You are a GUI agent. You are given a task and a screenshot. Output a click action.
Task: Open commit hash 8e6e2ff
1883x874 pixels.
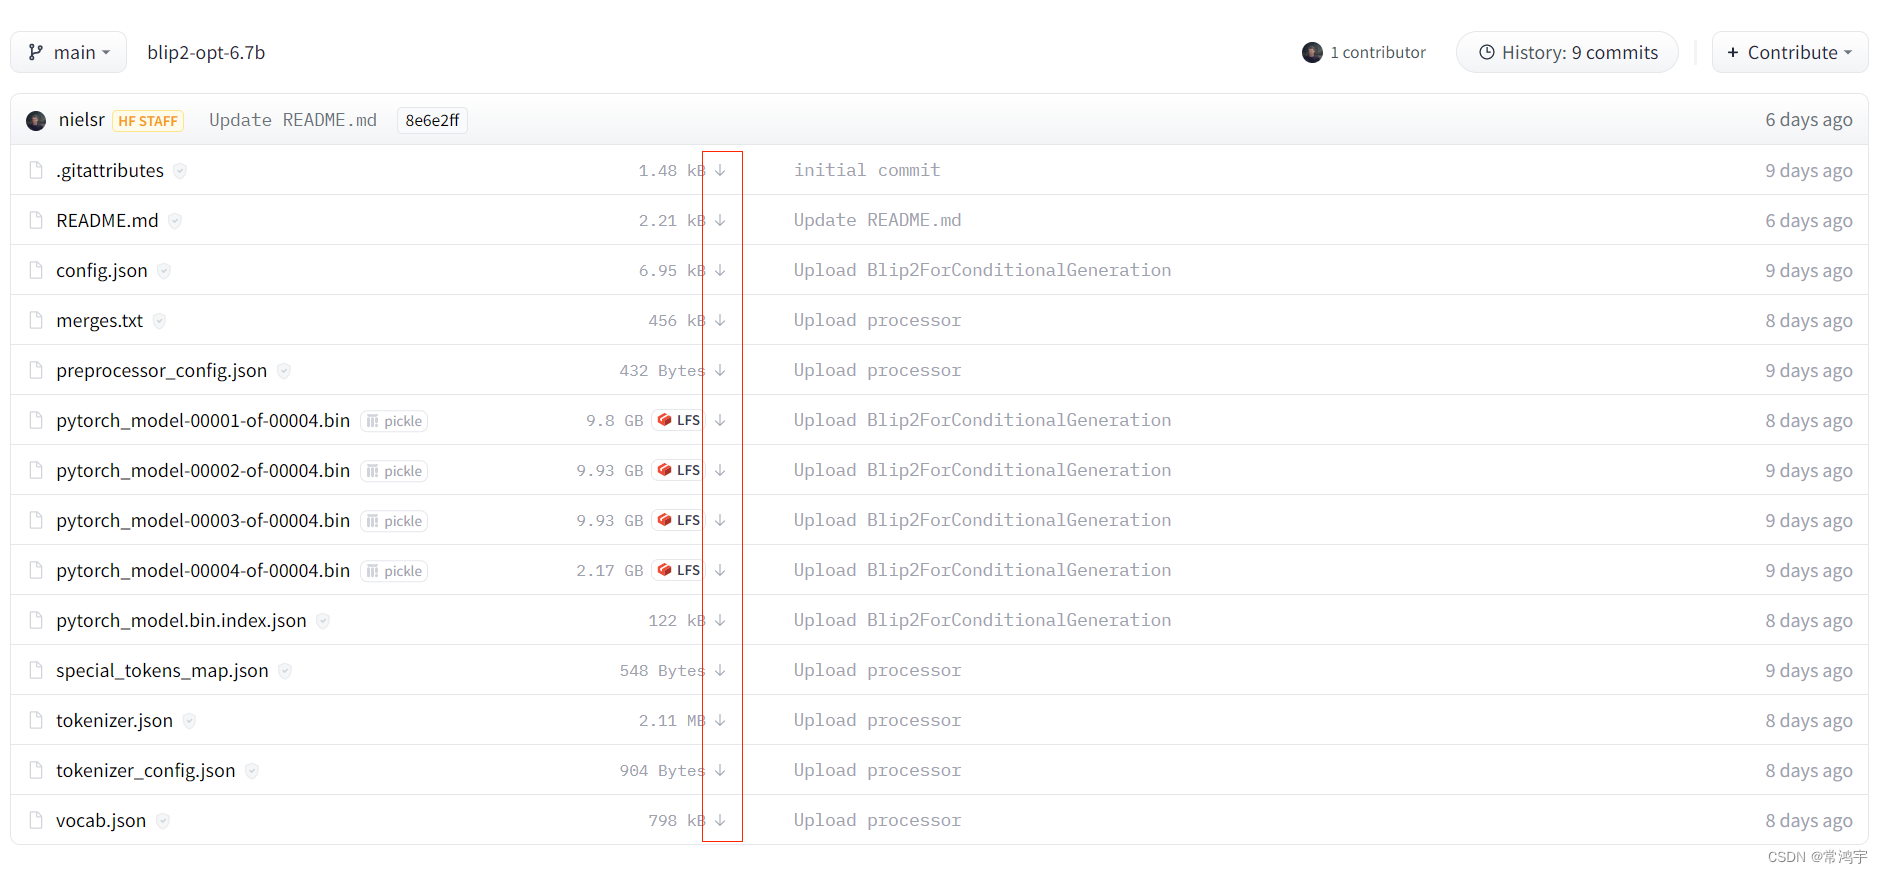point(432,120)
